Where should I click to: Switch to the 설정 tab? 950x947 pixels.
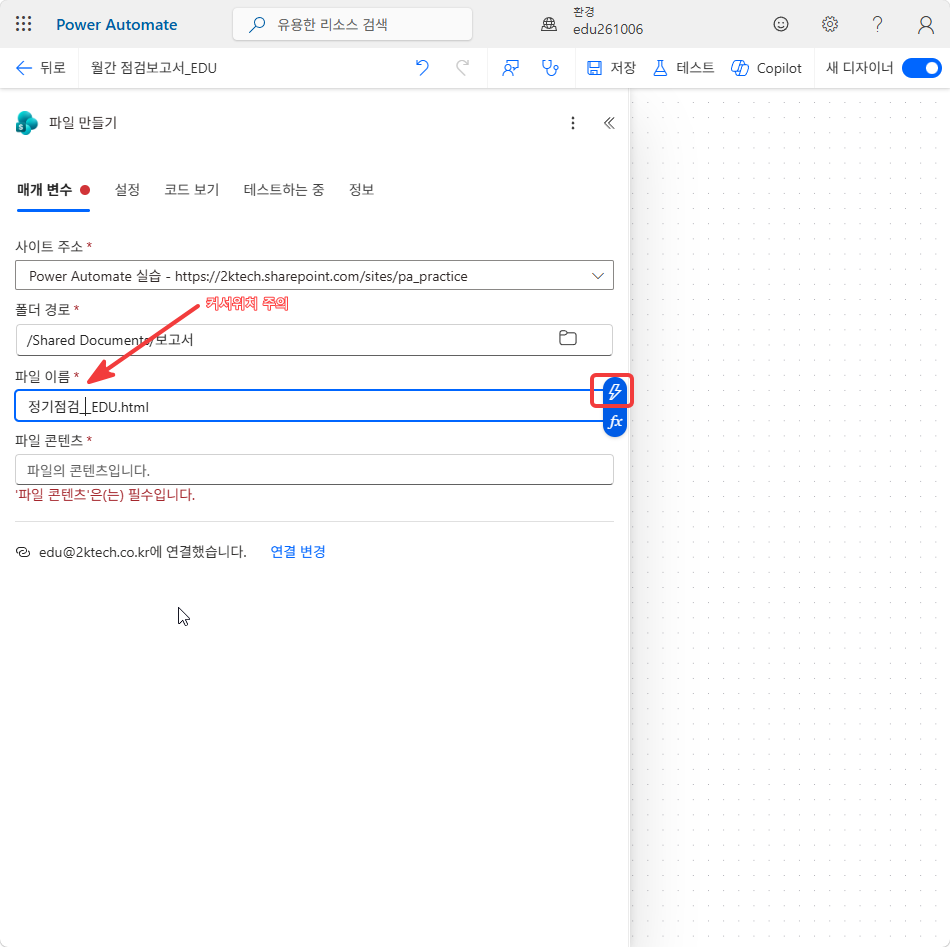click(127, 190)
